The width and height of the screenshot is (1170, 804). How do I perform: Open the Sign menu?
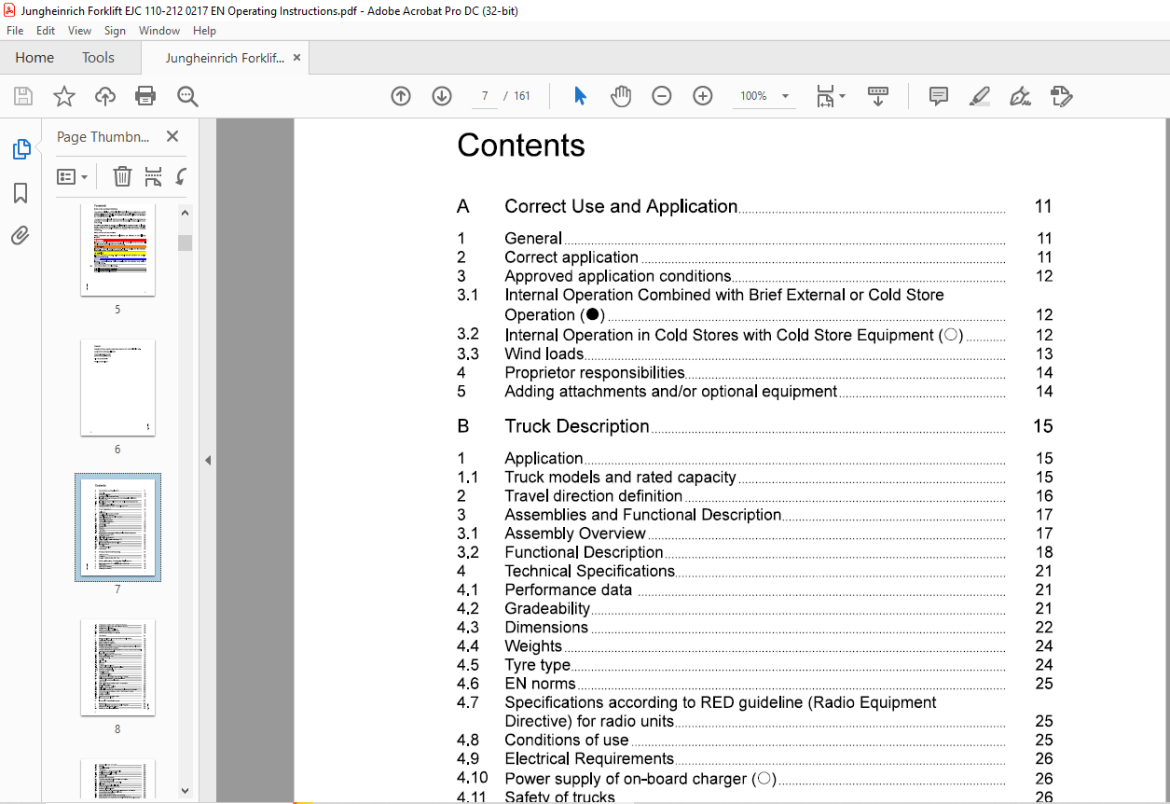pos(115,31)
